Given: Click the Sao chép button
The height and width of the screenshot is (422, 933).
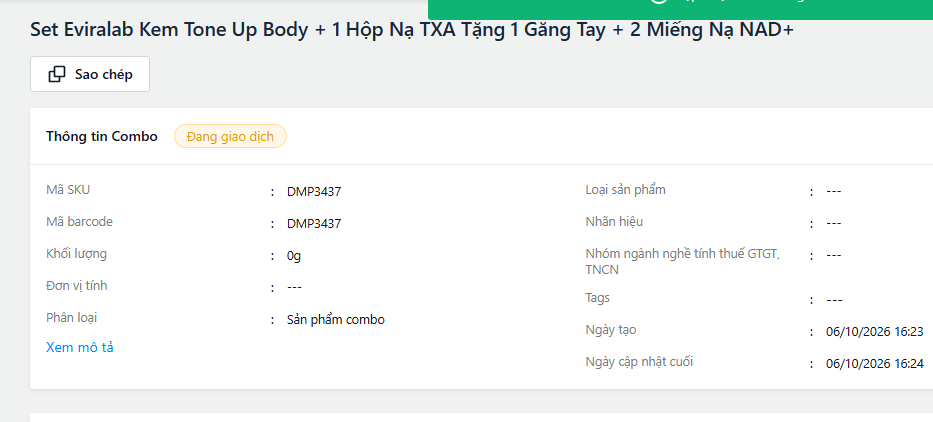Looking at the screenshot, I should click(x=90, y=74).
